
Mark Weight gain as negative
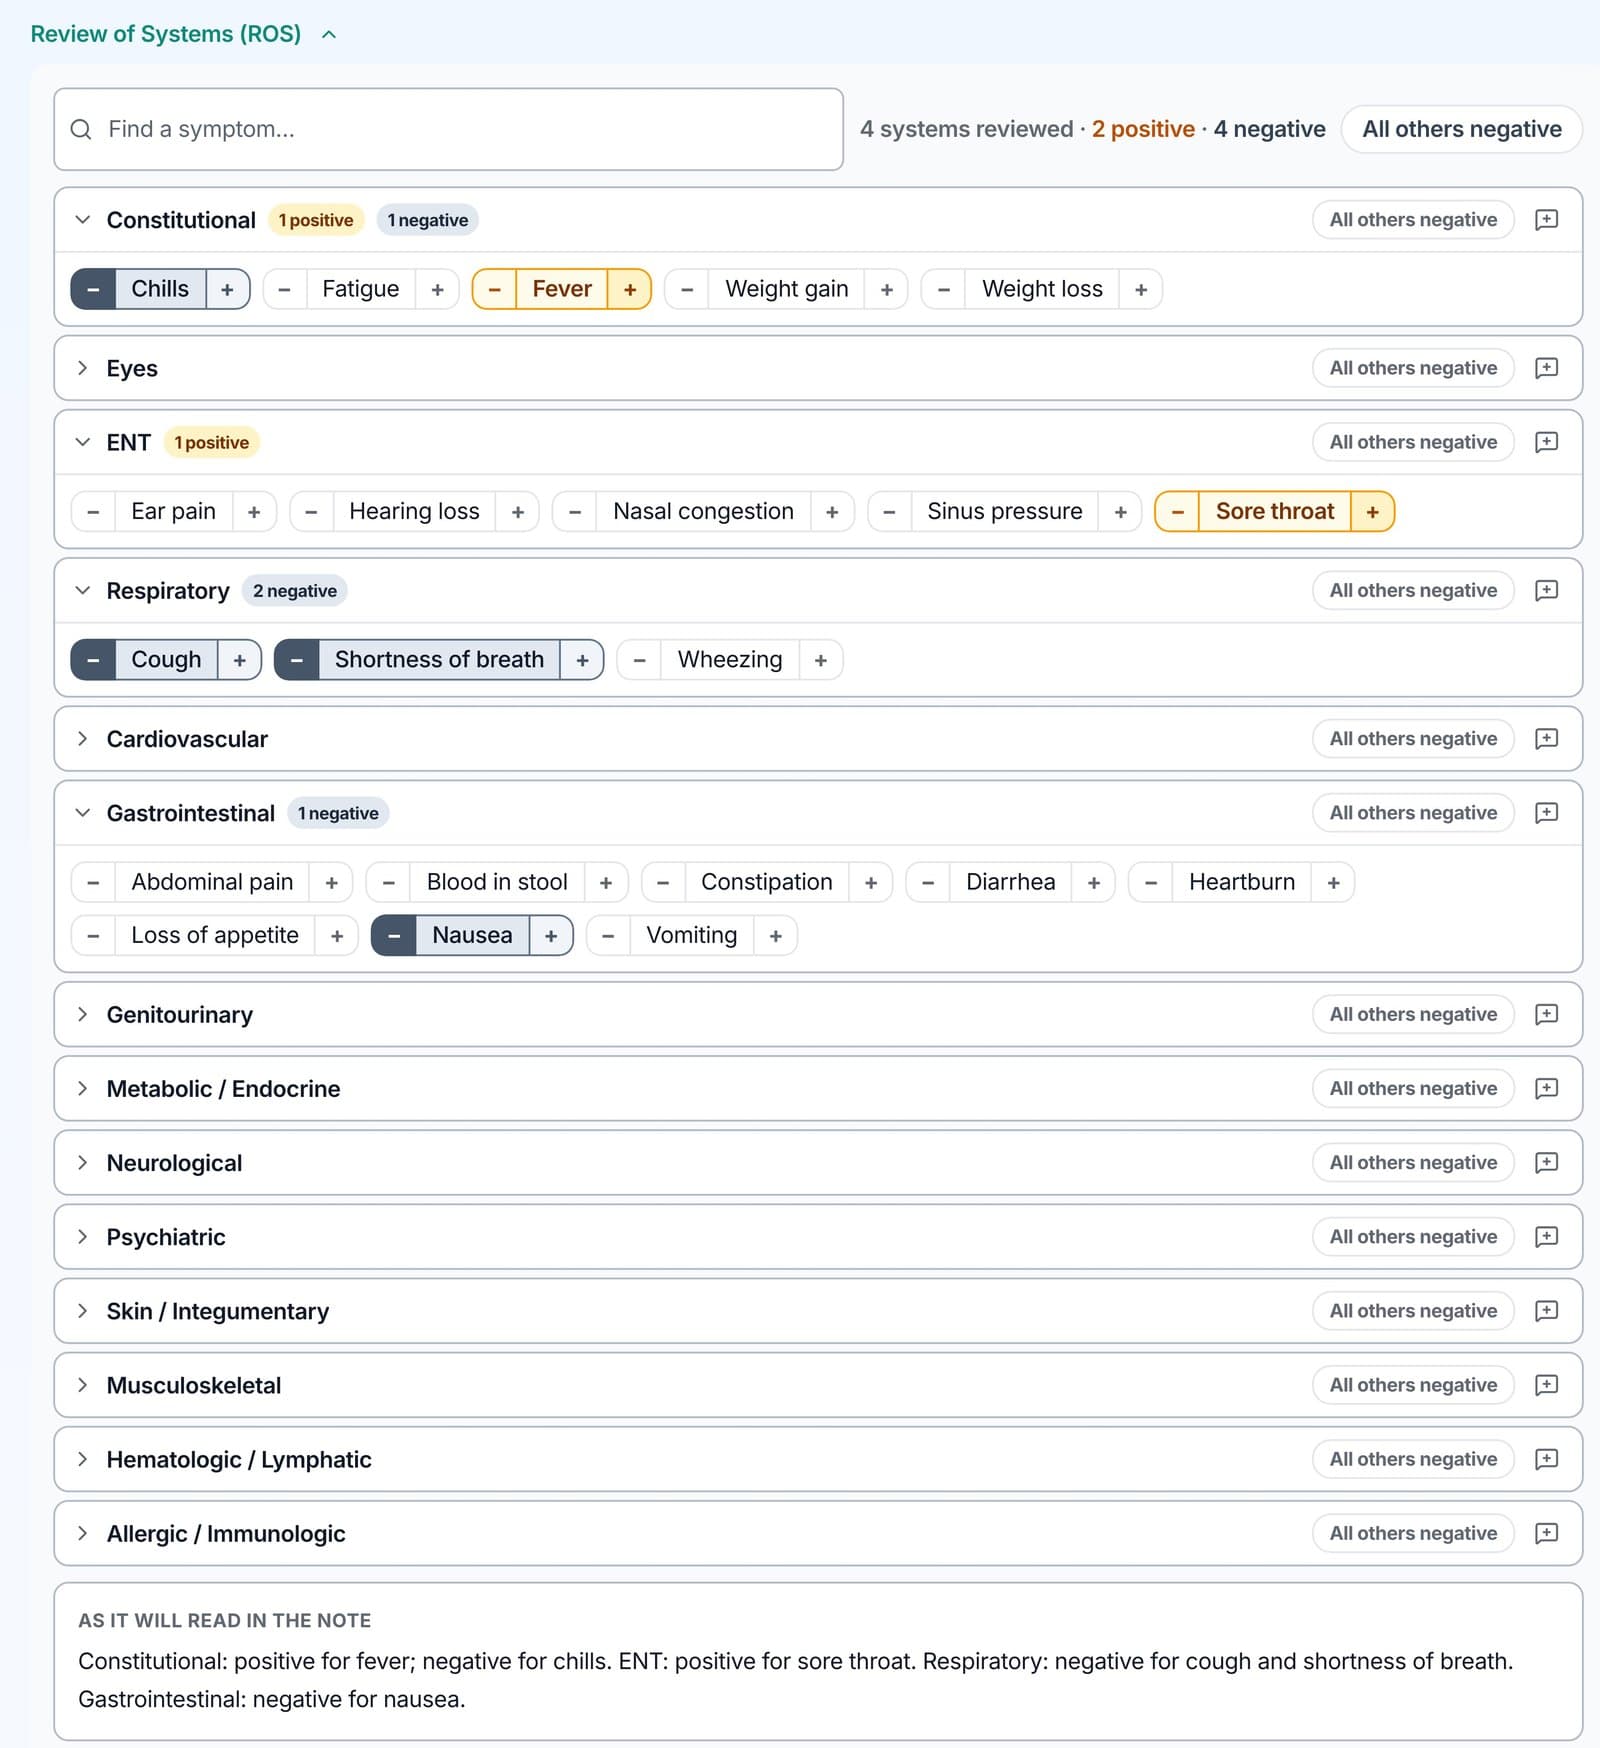pos(687,289)
